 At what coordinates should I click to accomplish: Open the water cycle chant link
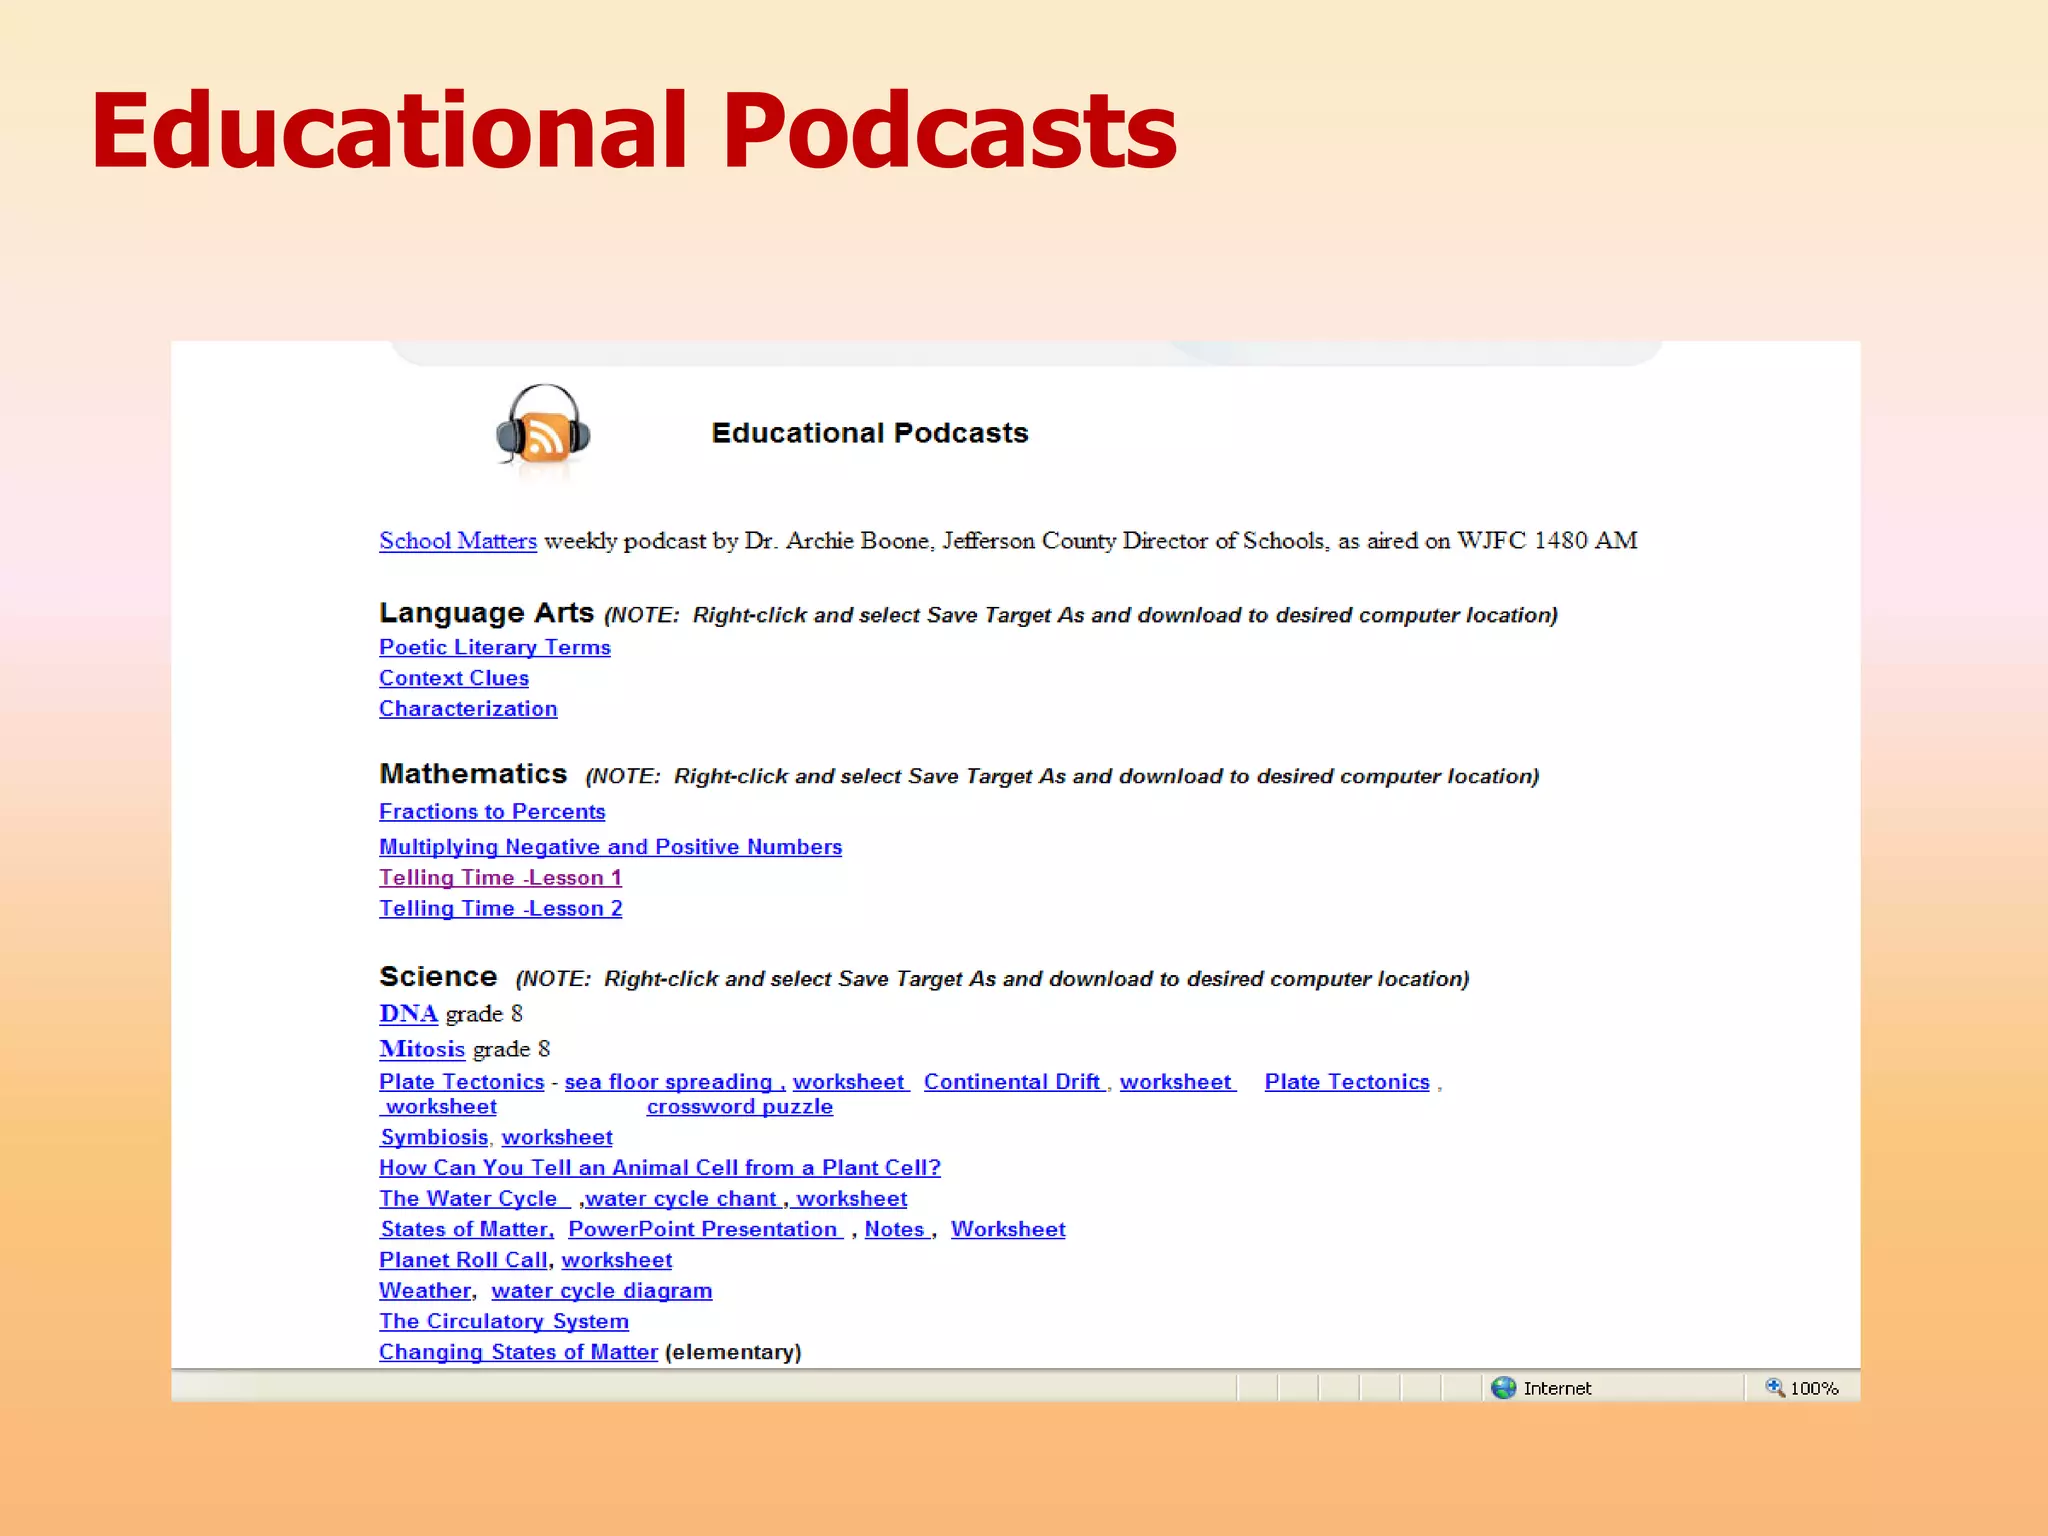(x=685, y=1199)
